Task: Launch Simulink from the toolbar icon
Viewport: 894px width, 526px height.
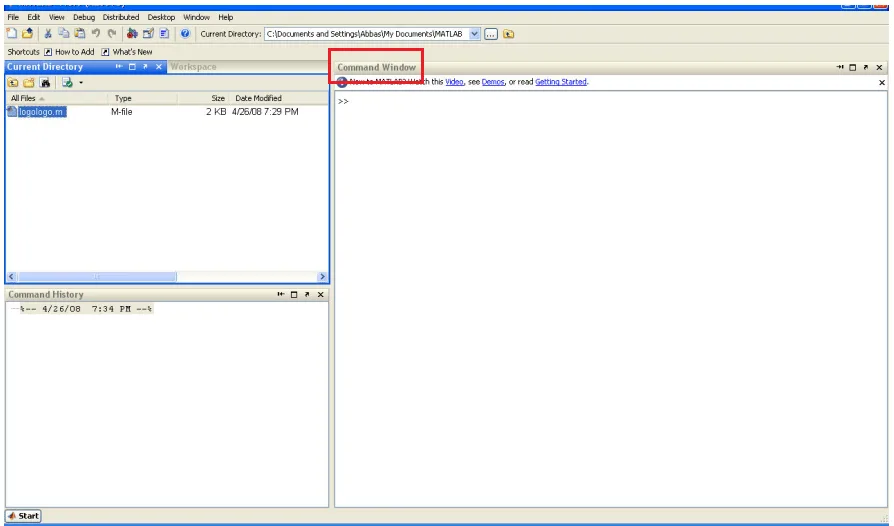Action: click(x=132, y=34)
